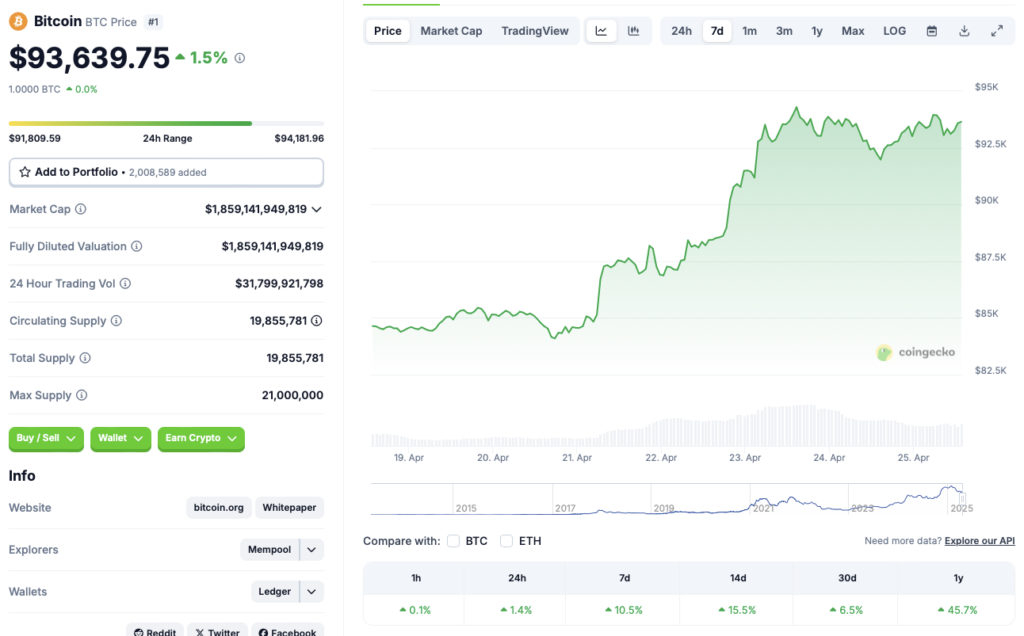Open the Wallet dropdown
Viewport: 1024px width, 636px height.
point(120,438)
